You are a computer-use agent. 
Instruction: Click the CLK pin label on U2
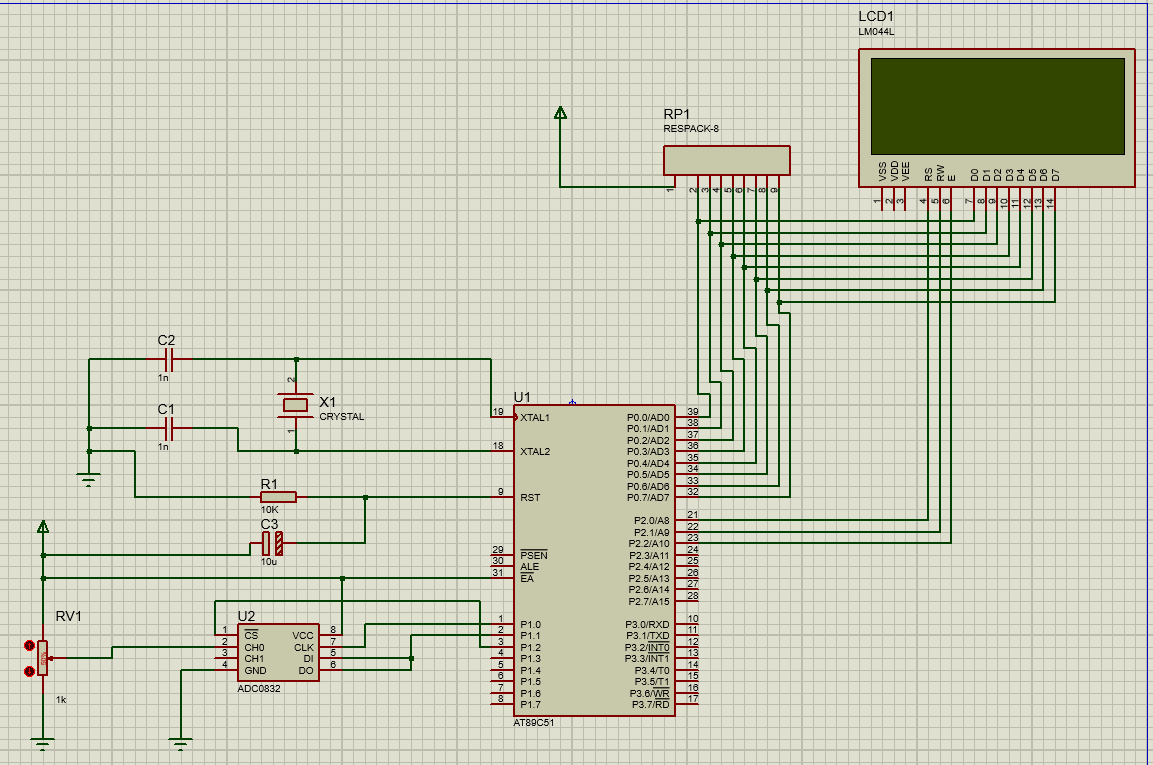coord(304,648)
